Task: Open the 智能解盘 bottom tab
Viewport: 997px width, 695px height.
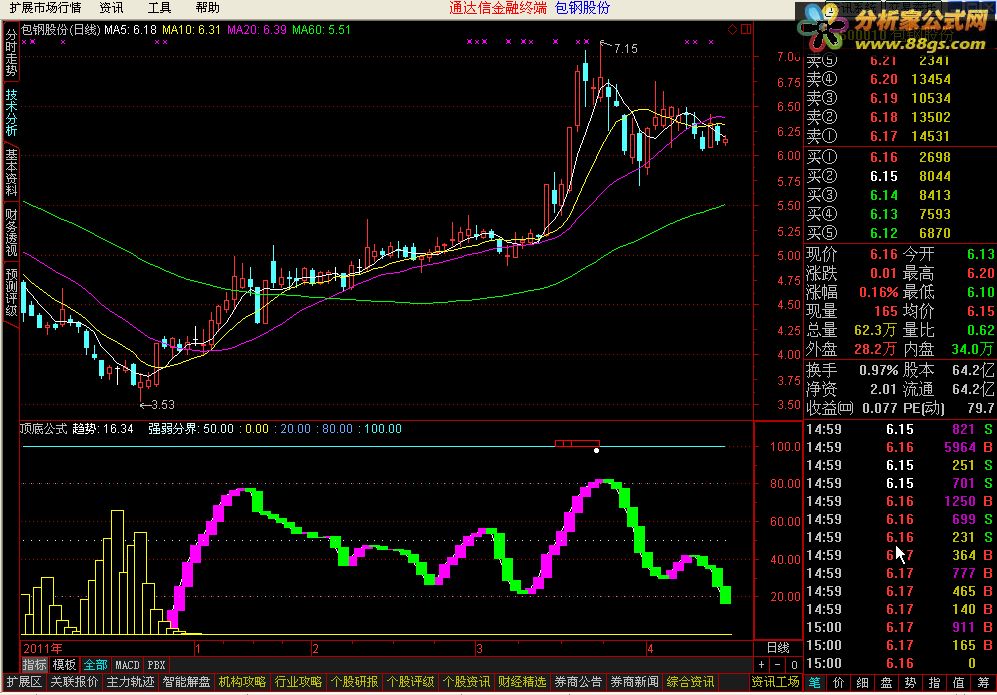Action: (186, 682)
